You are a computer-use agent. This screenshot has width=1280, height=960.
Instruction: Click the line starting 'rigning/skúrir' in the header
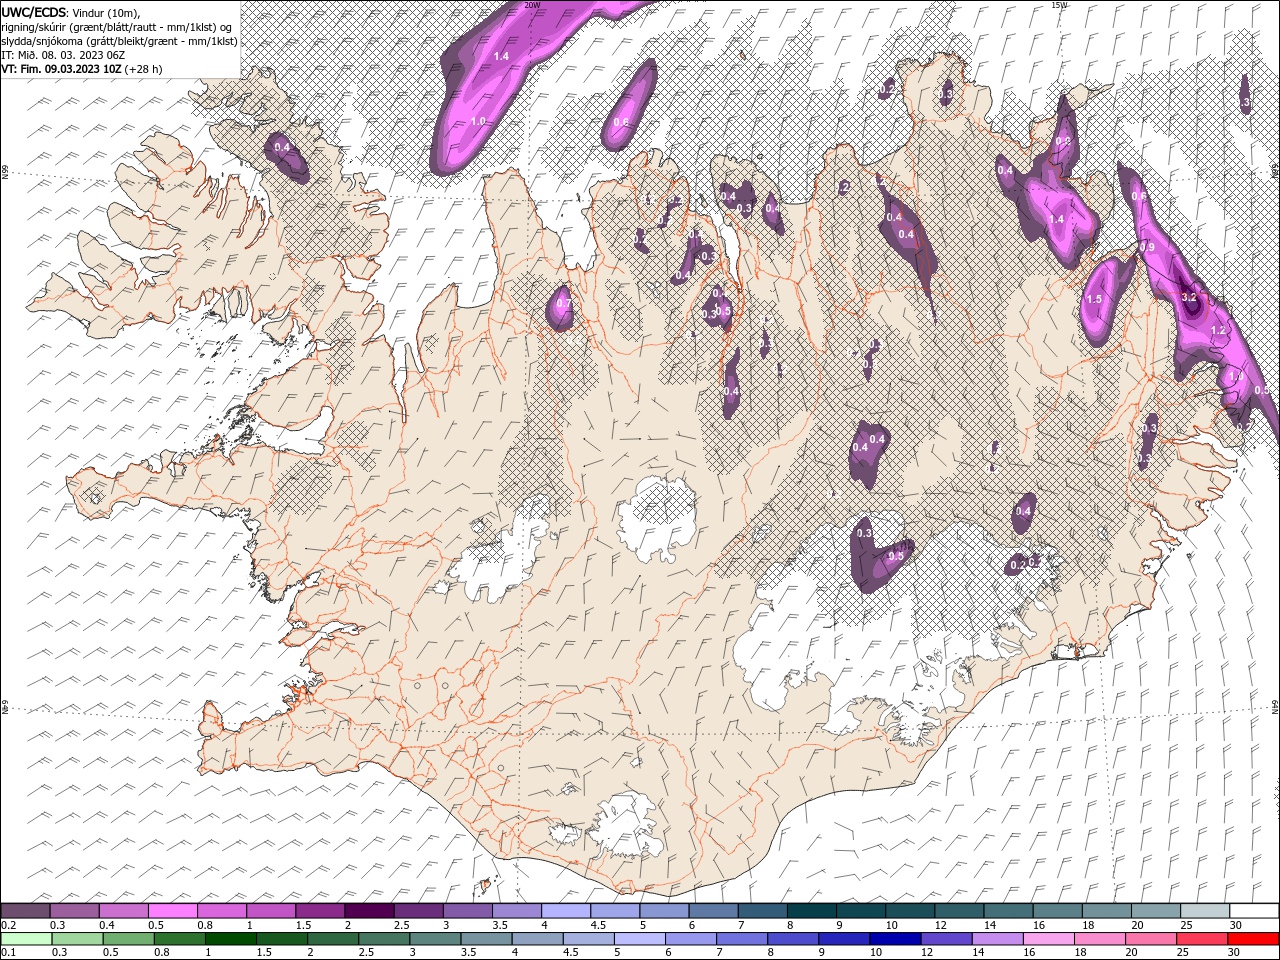117,27
